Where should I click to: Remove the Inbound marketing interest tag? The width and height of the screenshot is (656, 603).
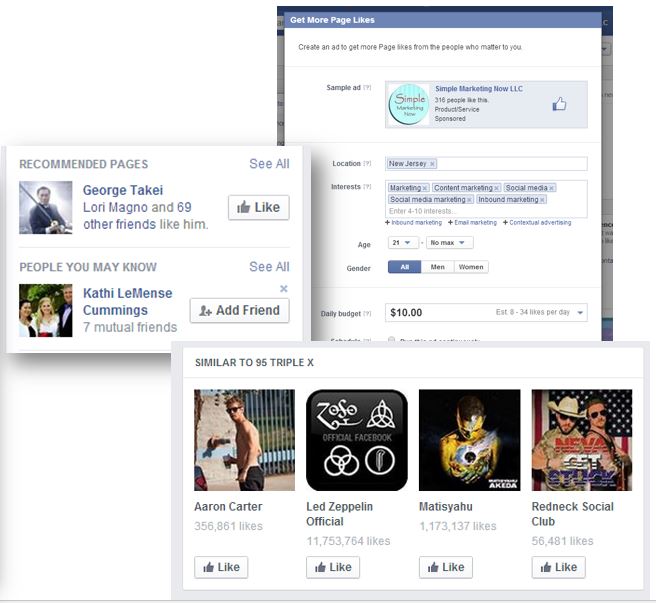[542, 200]
